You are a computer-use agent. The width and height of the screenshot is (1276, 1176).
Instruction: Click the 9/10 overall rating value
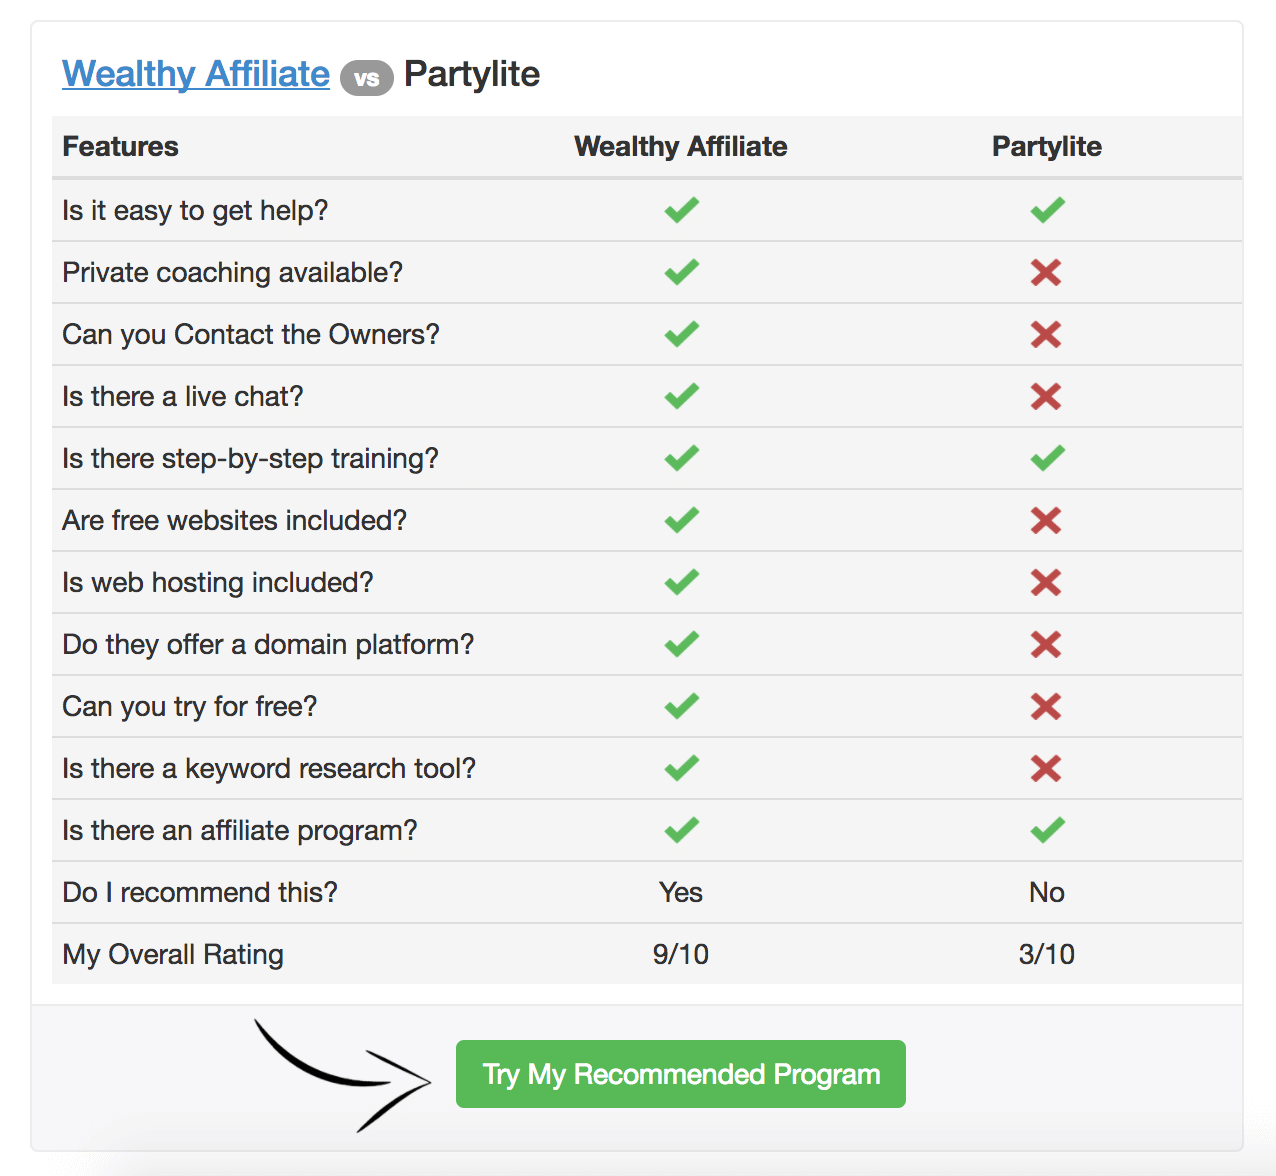point(681,954)
